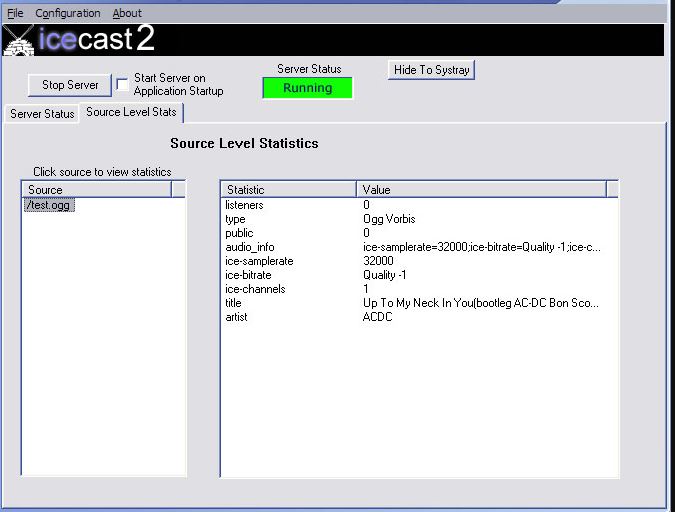The image size is (675, 512).
Task: Select the title statistic row
Action: coord(419,303)
